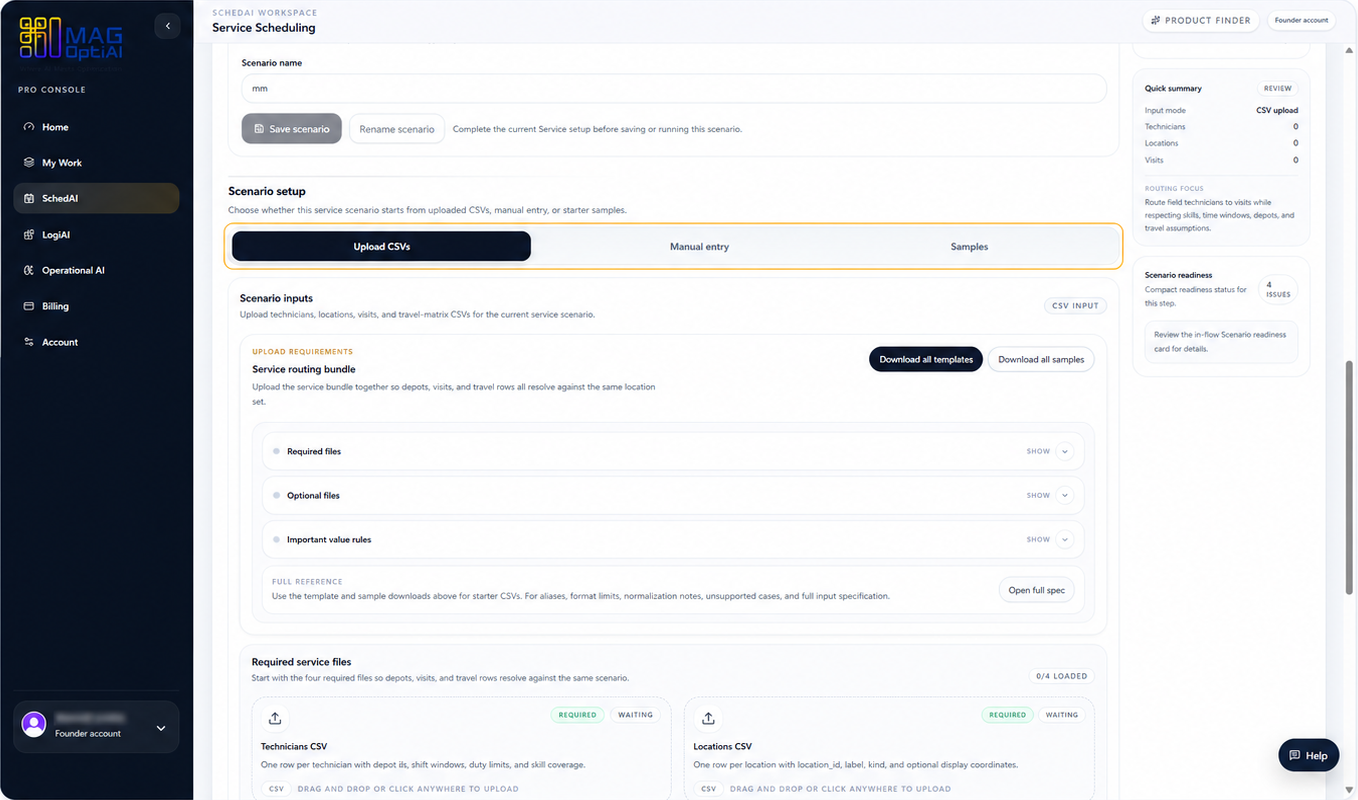
Task: Click the Founder account pill at top right
Action: click(1301, 20)
